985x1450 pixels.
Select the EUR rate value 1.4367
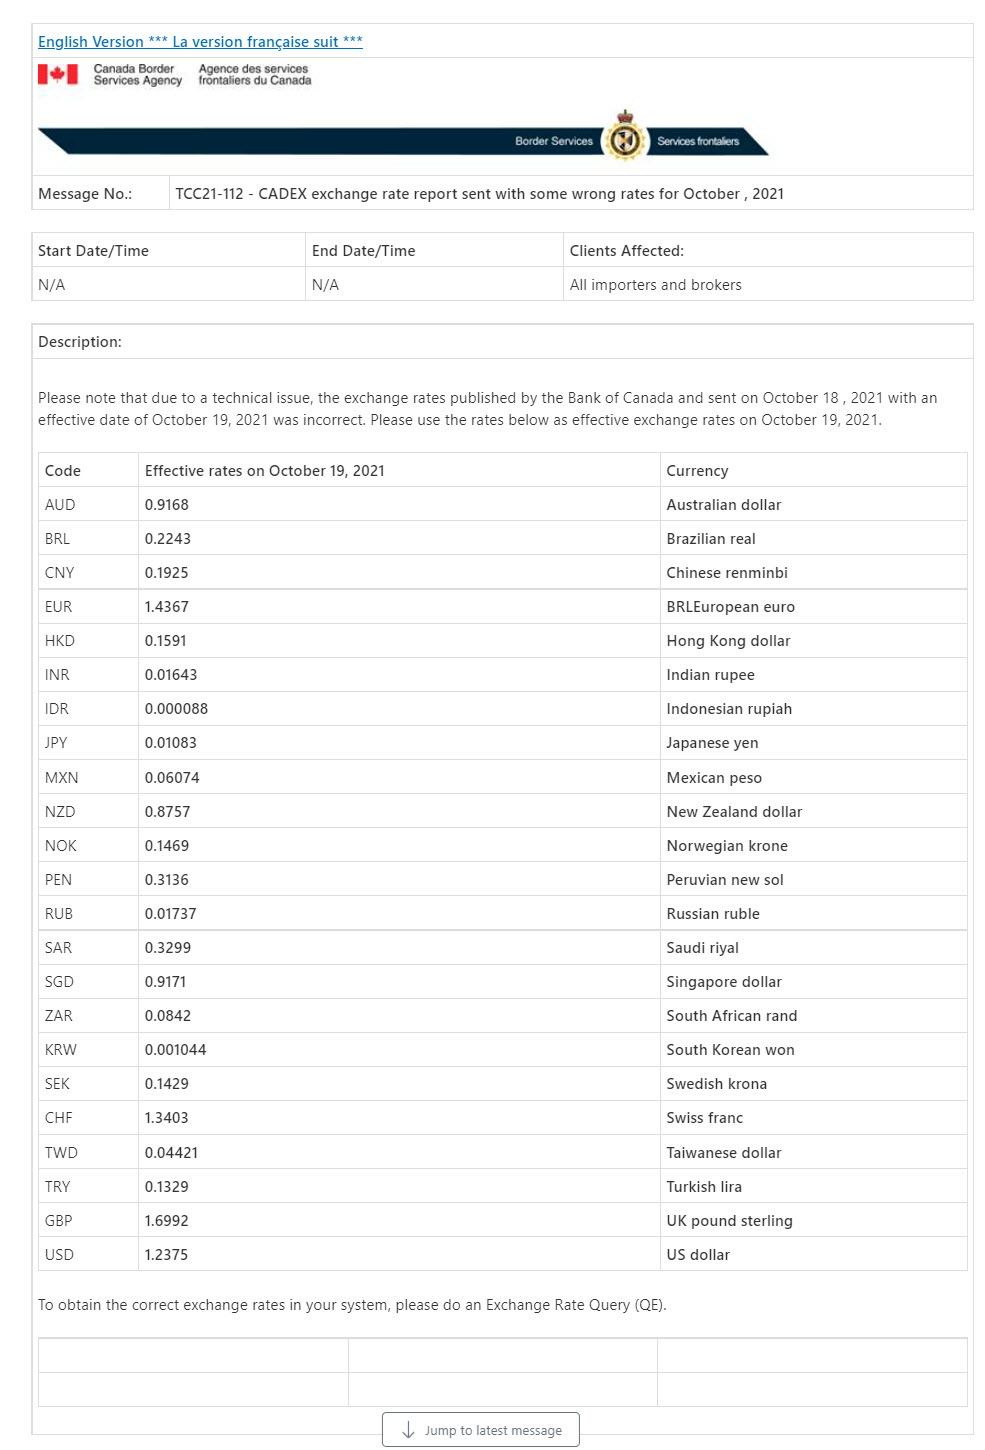pyautogui.click(x=167, y=607)
